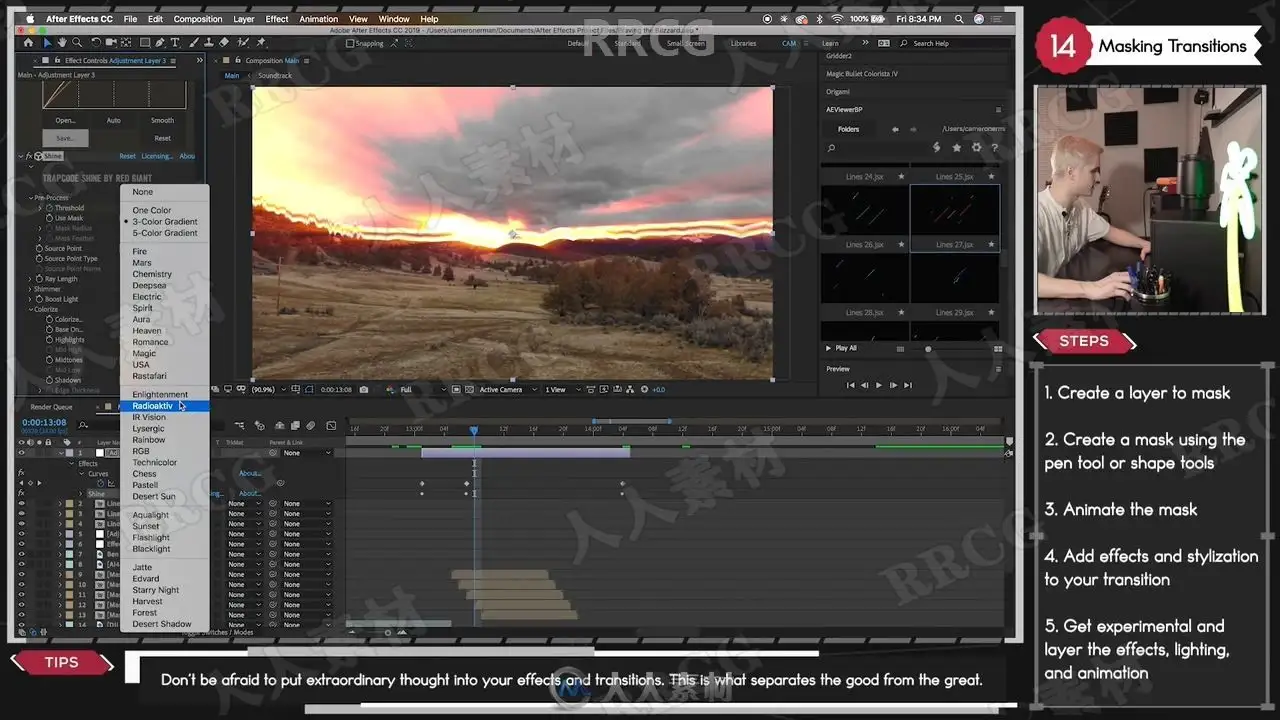This screenshot has width=1280, height=720.
Task: Switch to the Soundtrack composition tab
Action: tap(275, 76)
